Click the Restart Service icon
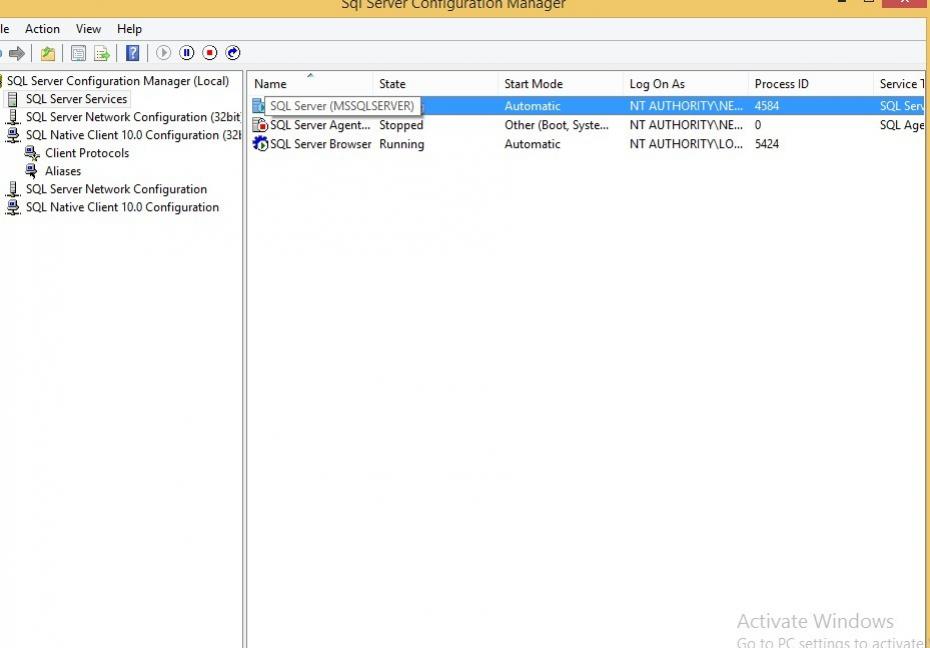 (232, 53)
